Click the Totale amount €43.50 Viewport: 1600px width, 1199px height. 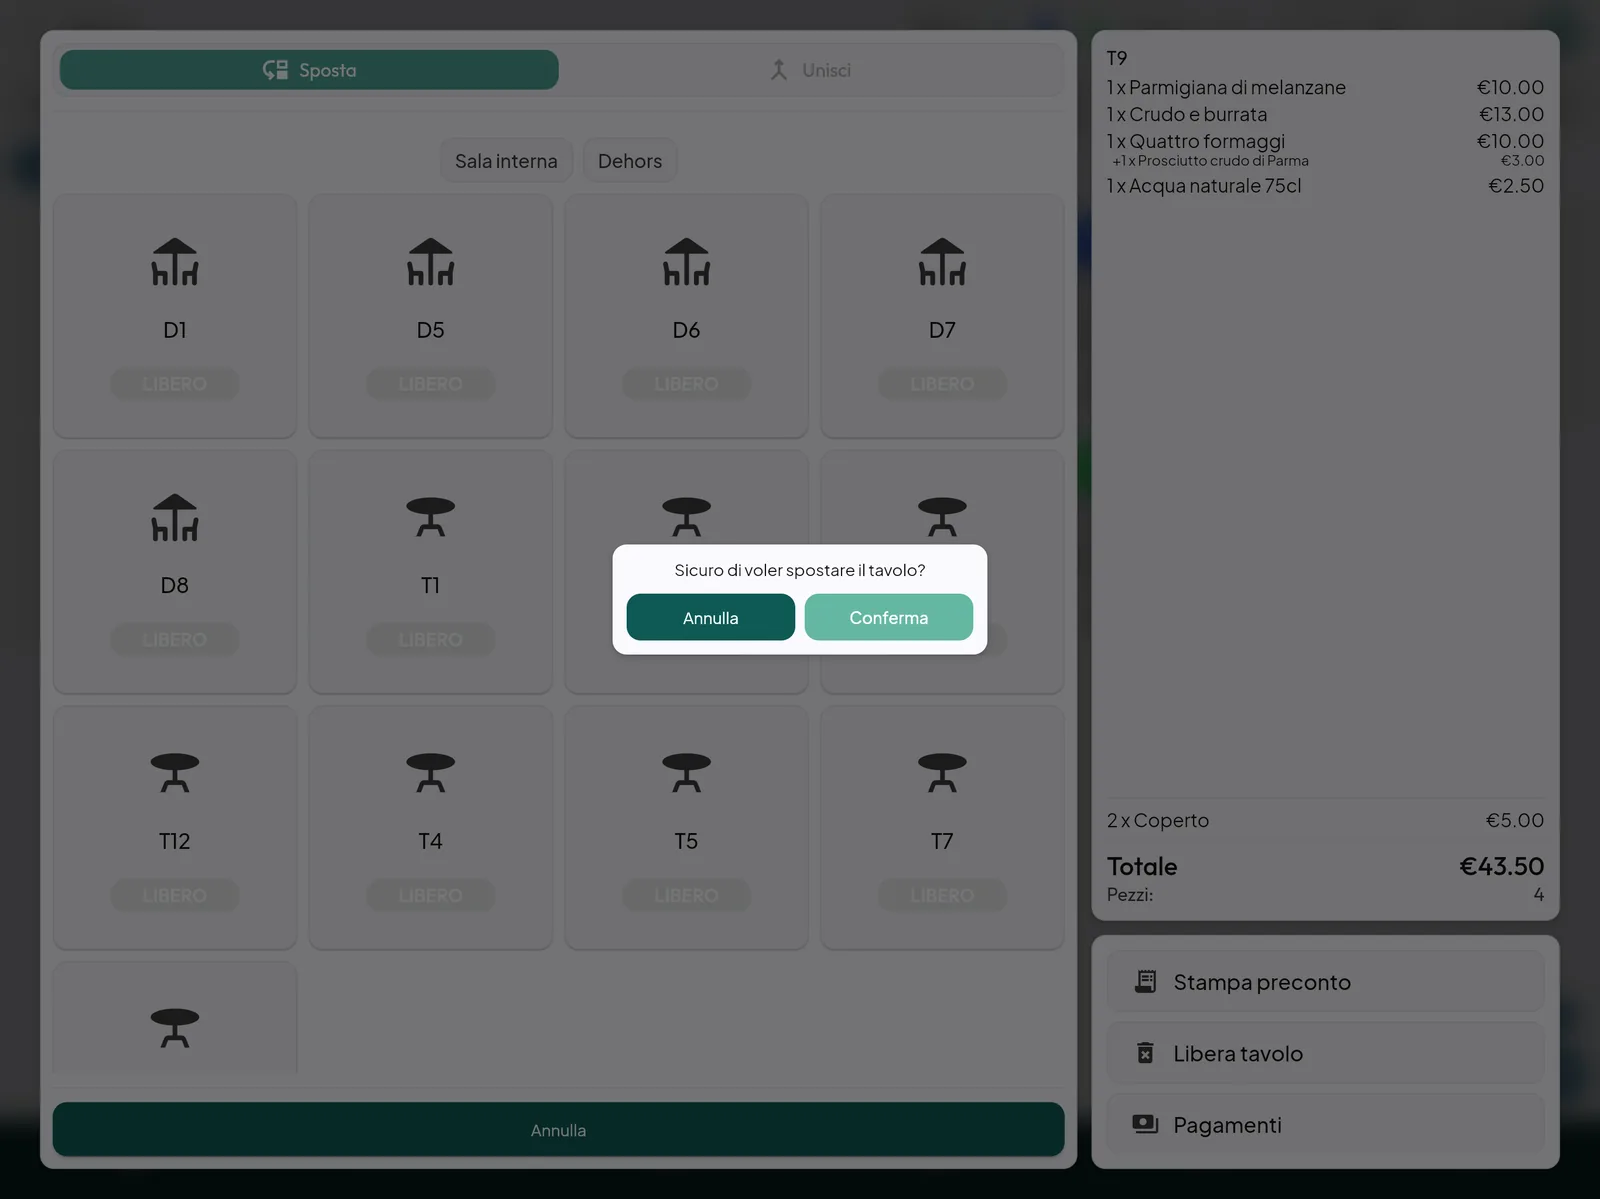pyautogui.click(x=1501, y=866)
